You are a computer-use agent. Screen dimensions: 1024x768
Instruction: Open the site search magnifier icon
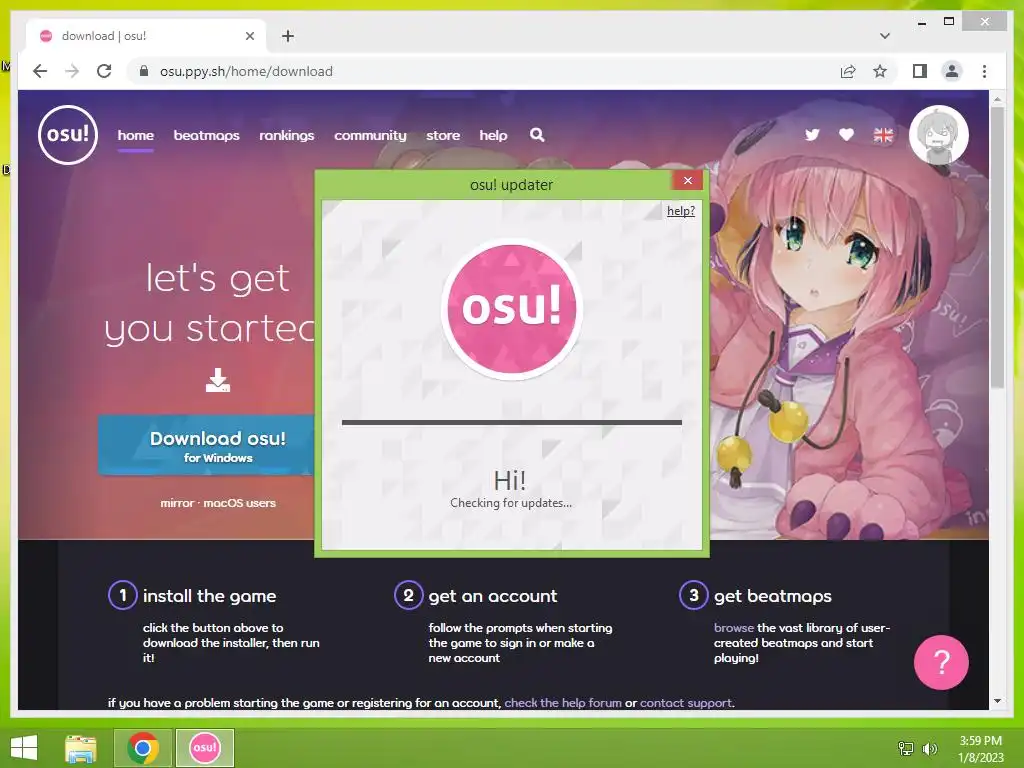pos(537,135)
